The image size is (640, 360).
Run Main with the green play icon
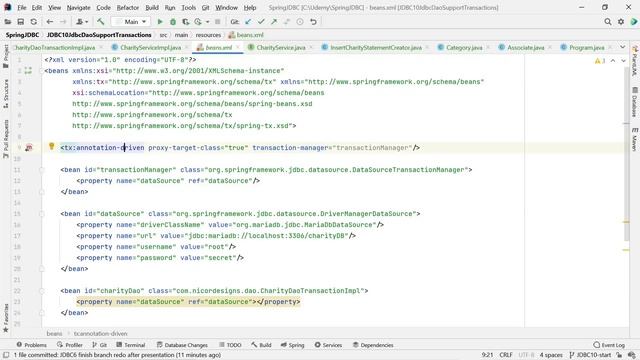tap(160, 22)
